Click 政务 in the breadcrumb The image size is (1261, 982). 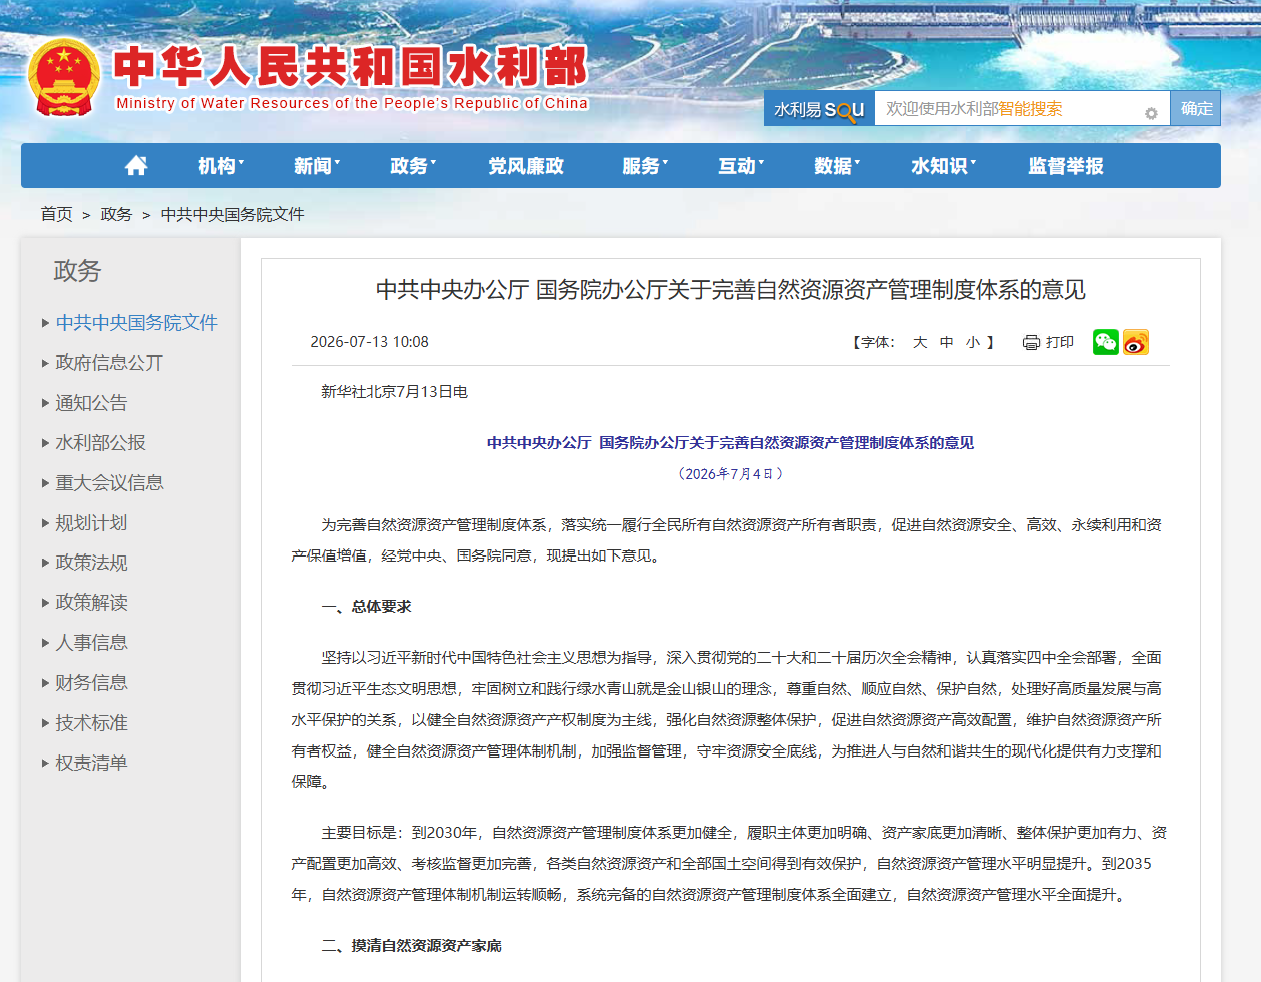tap(116, 214)
